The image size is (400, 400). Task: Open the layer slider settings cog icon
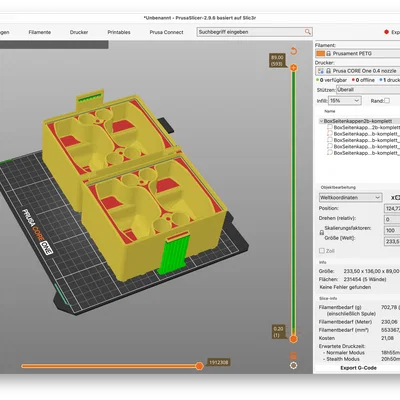click(293, 366)
